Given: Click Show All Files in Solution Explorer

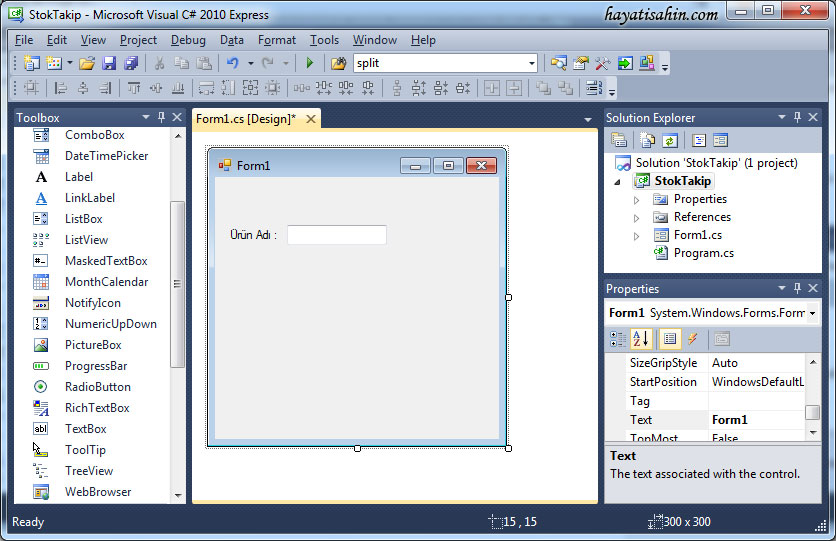Looking at the screenshot, I should 648,140.
